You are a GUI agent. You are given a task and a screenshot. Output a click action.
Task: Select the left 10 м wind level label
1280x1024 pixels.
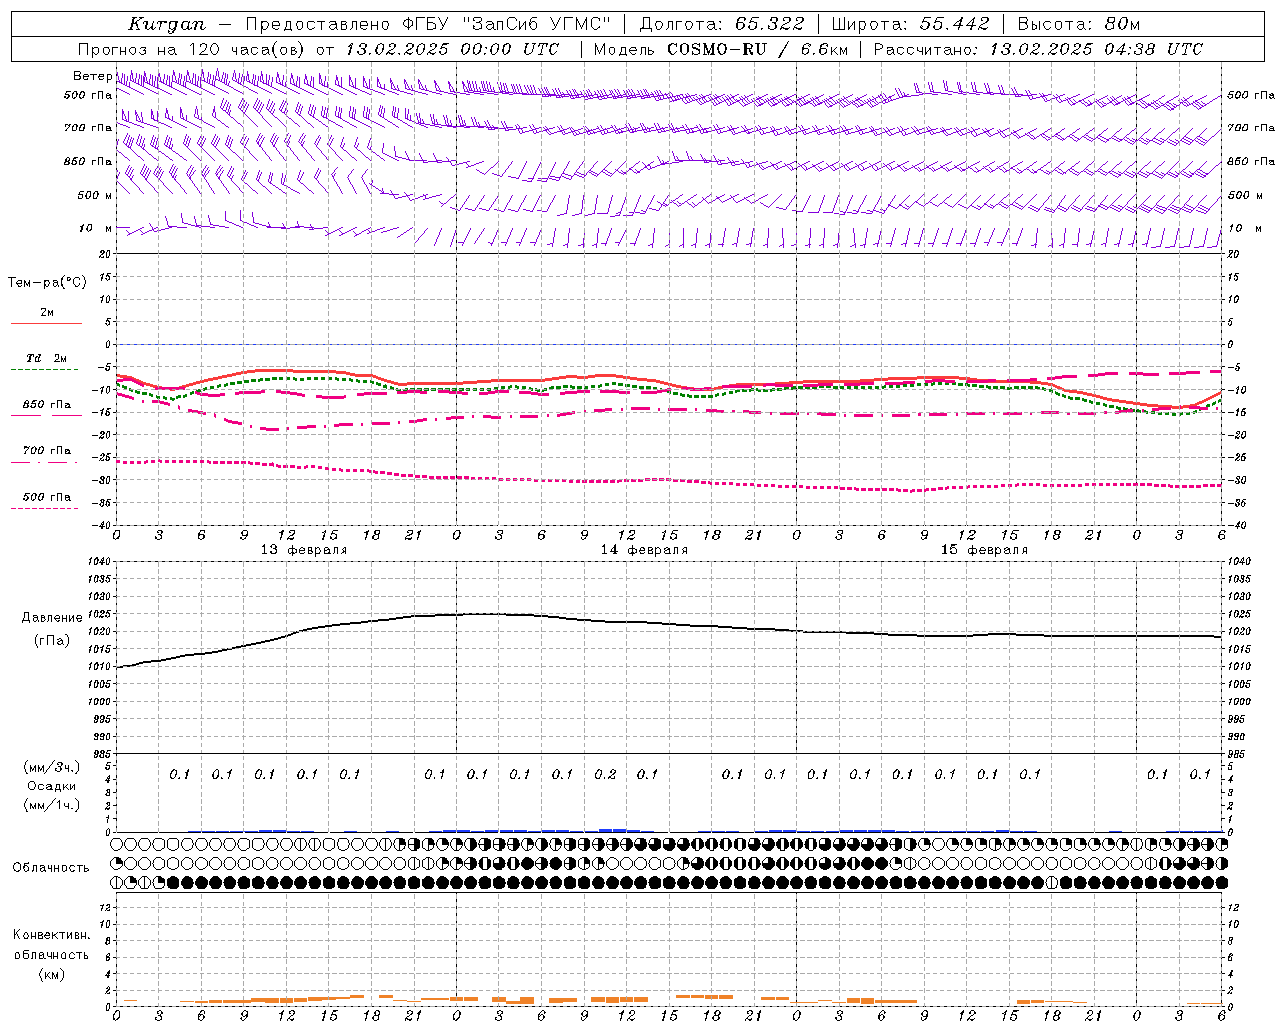pyautogui.click(x=96, y=229)
